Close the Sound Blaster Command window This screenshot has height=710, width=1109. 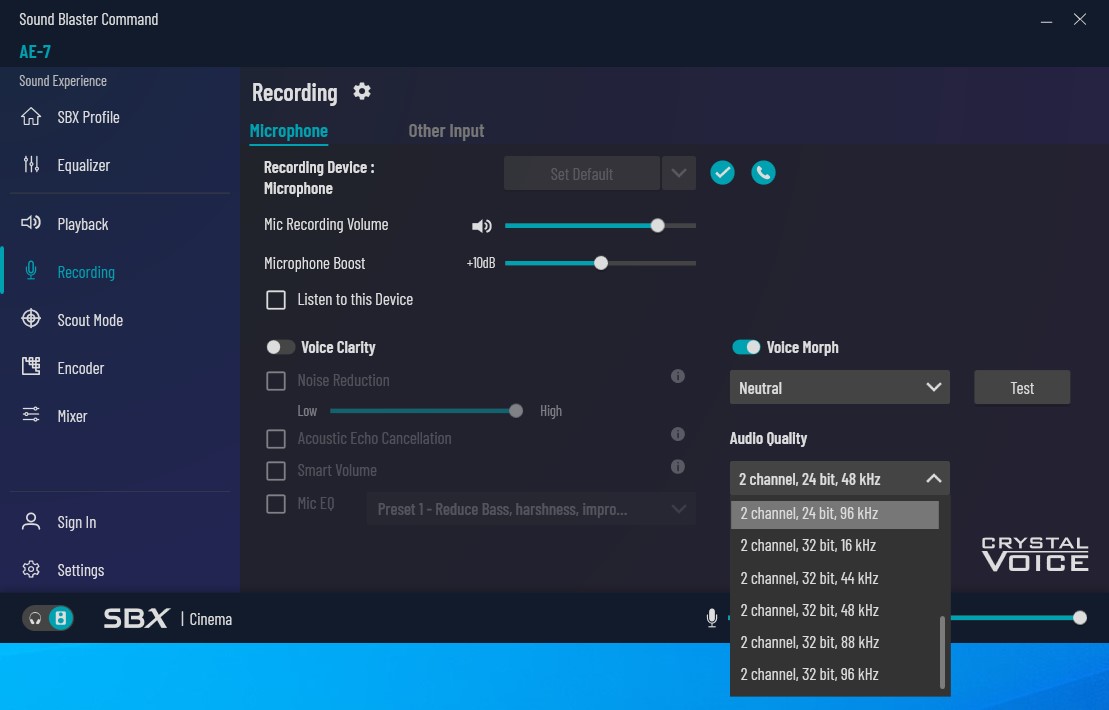1079,20
